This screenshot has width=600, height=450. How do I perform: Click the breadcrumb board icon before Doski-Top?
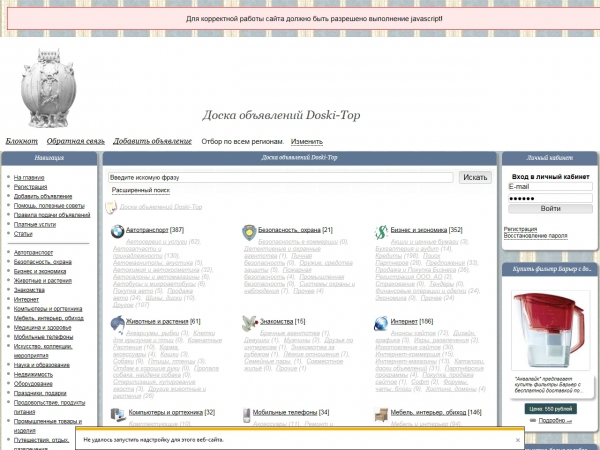pyautogui.click(x=111, y=207)
